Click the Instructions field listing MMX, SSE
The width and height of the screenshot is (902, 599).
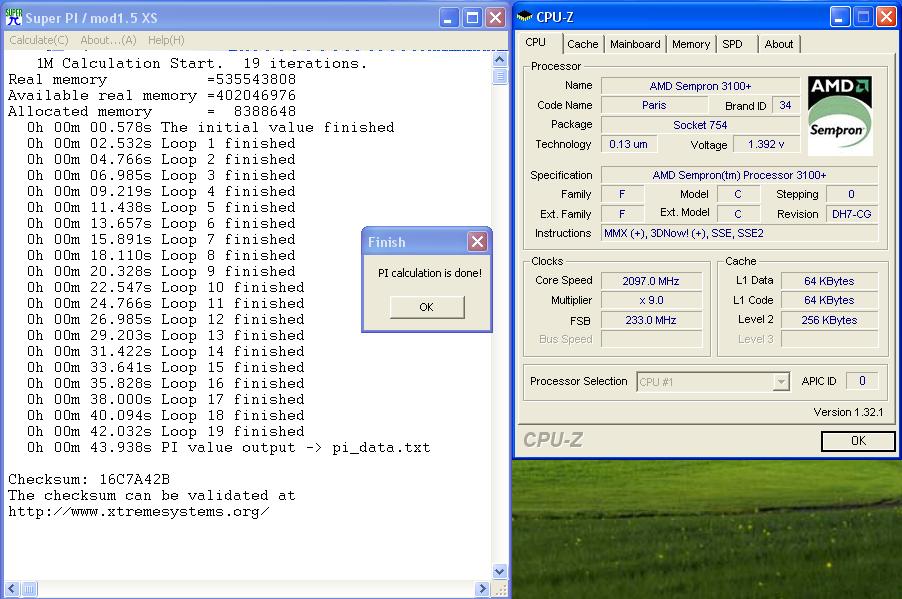[739, 233]
